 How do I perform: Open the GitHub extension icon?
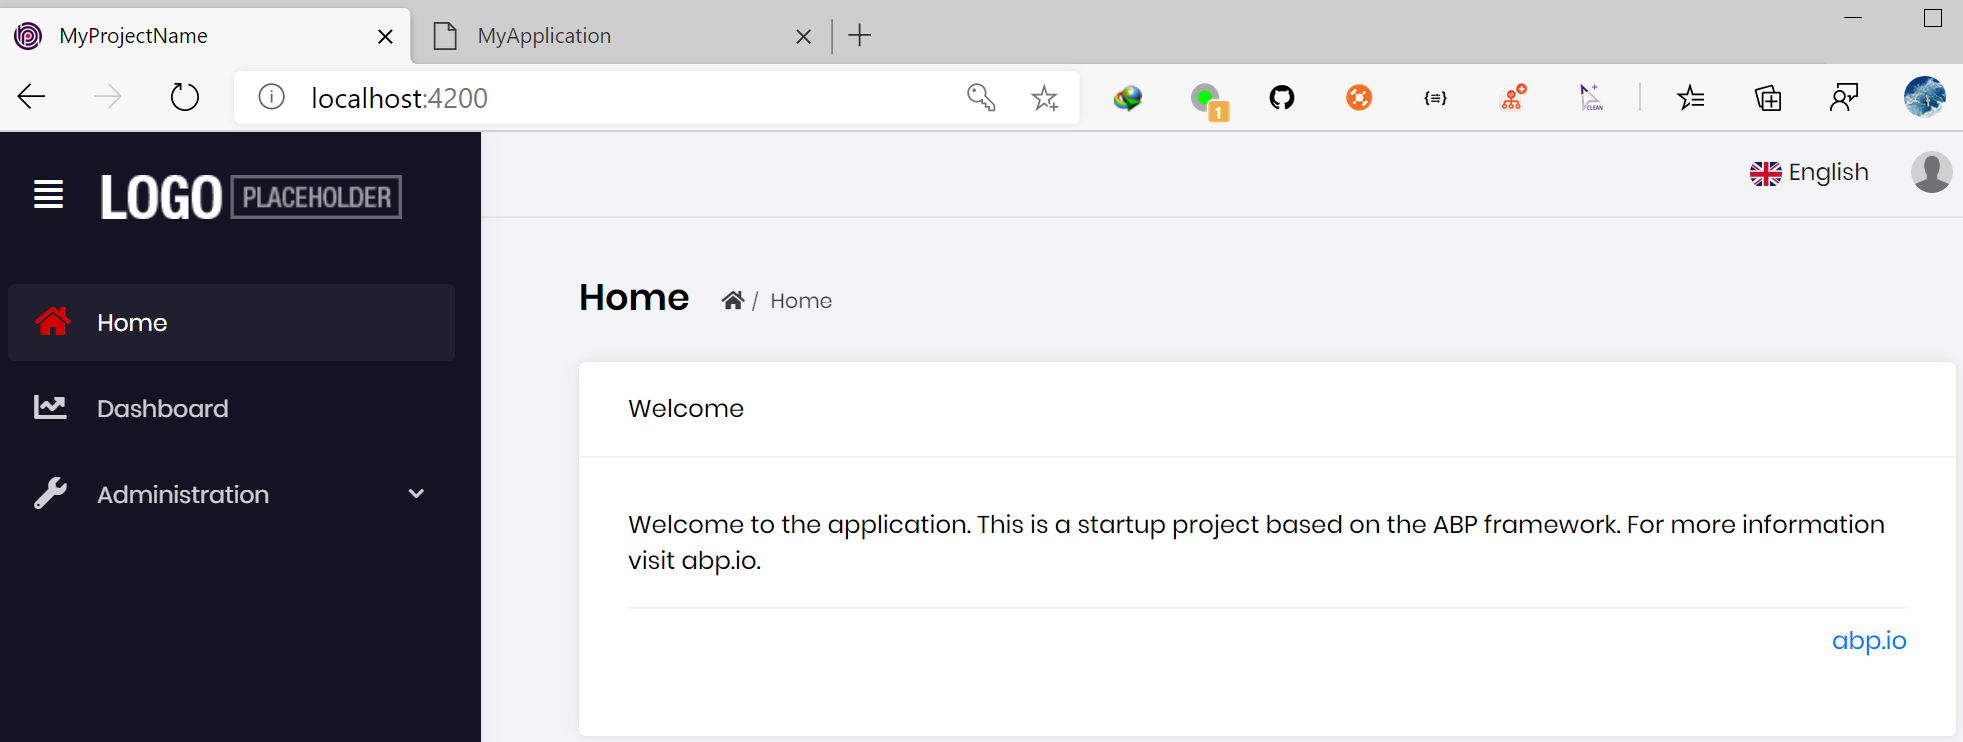(x=1281, y=98)
